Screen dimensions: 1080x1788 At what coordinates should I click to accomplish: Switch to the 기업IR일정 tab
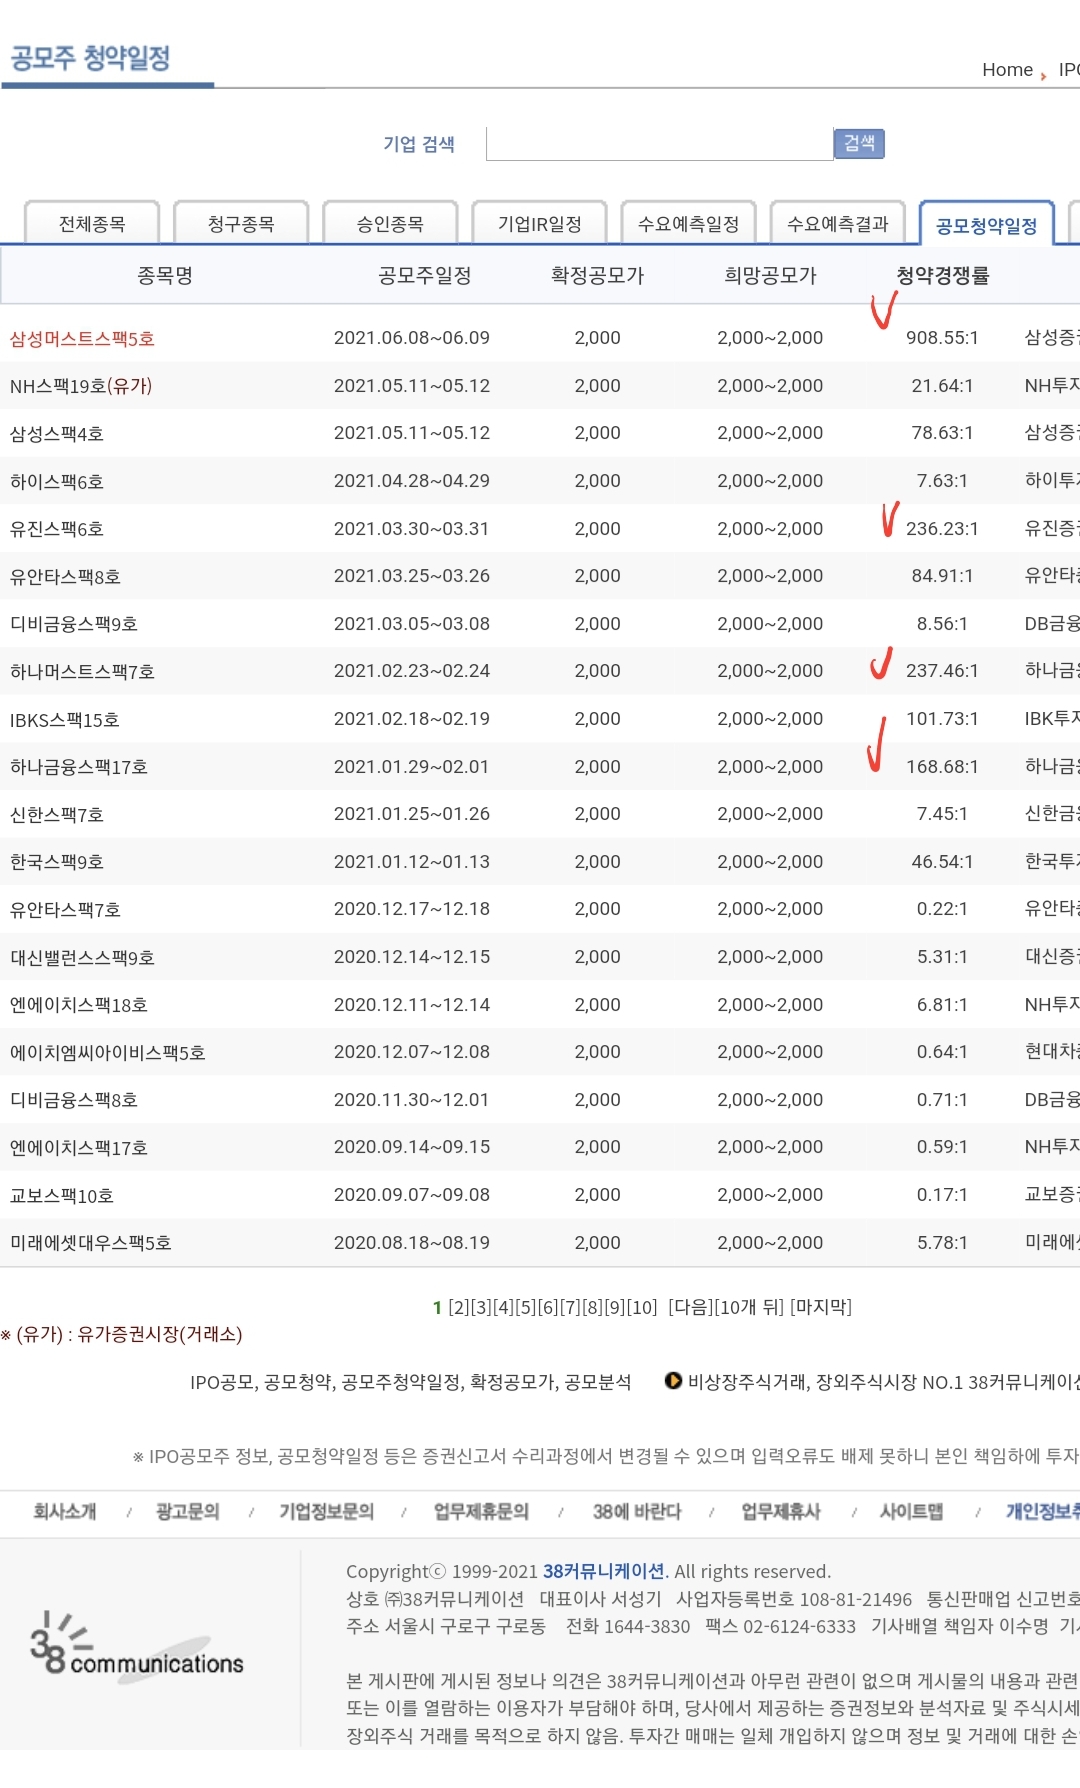(540, 224)
